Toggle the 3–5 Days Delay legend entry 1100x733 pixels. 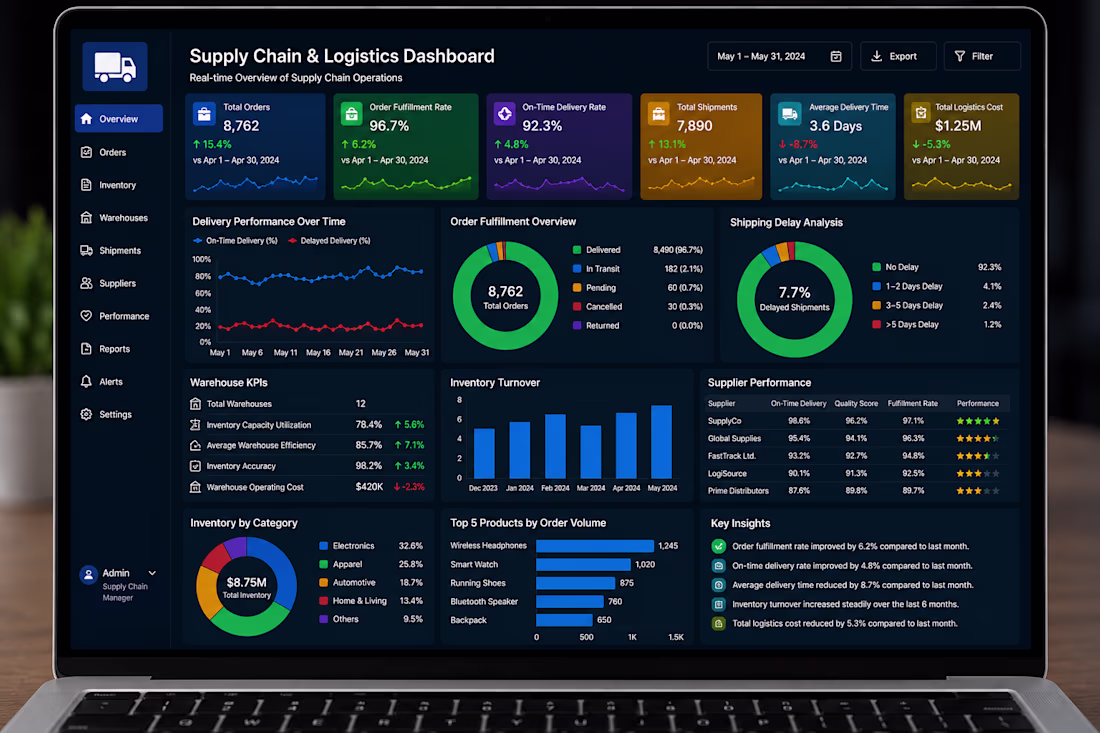pos(908,305)
